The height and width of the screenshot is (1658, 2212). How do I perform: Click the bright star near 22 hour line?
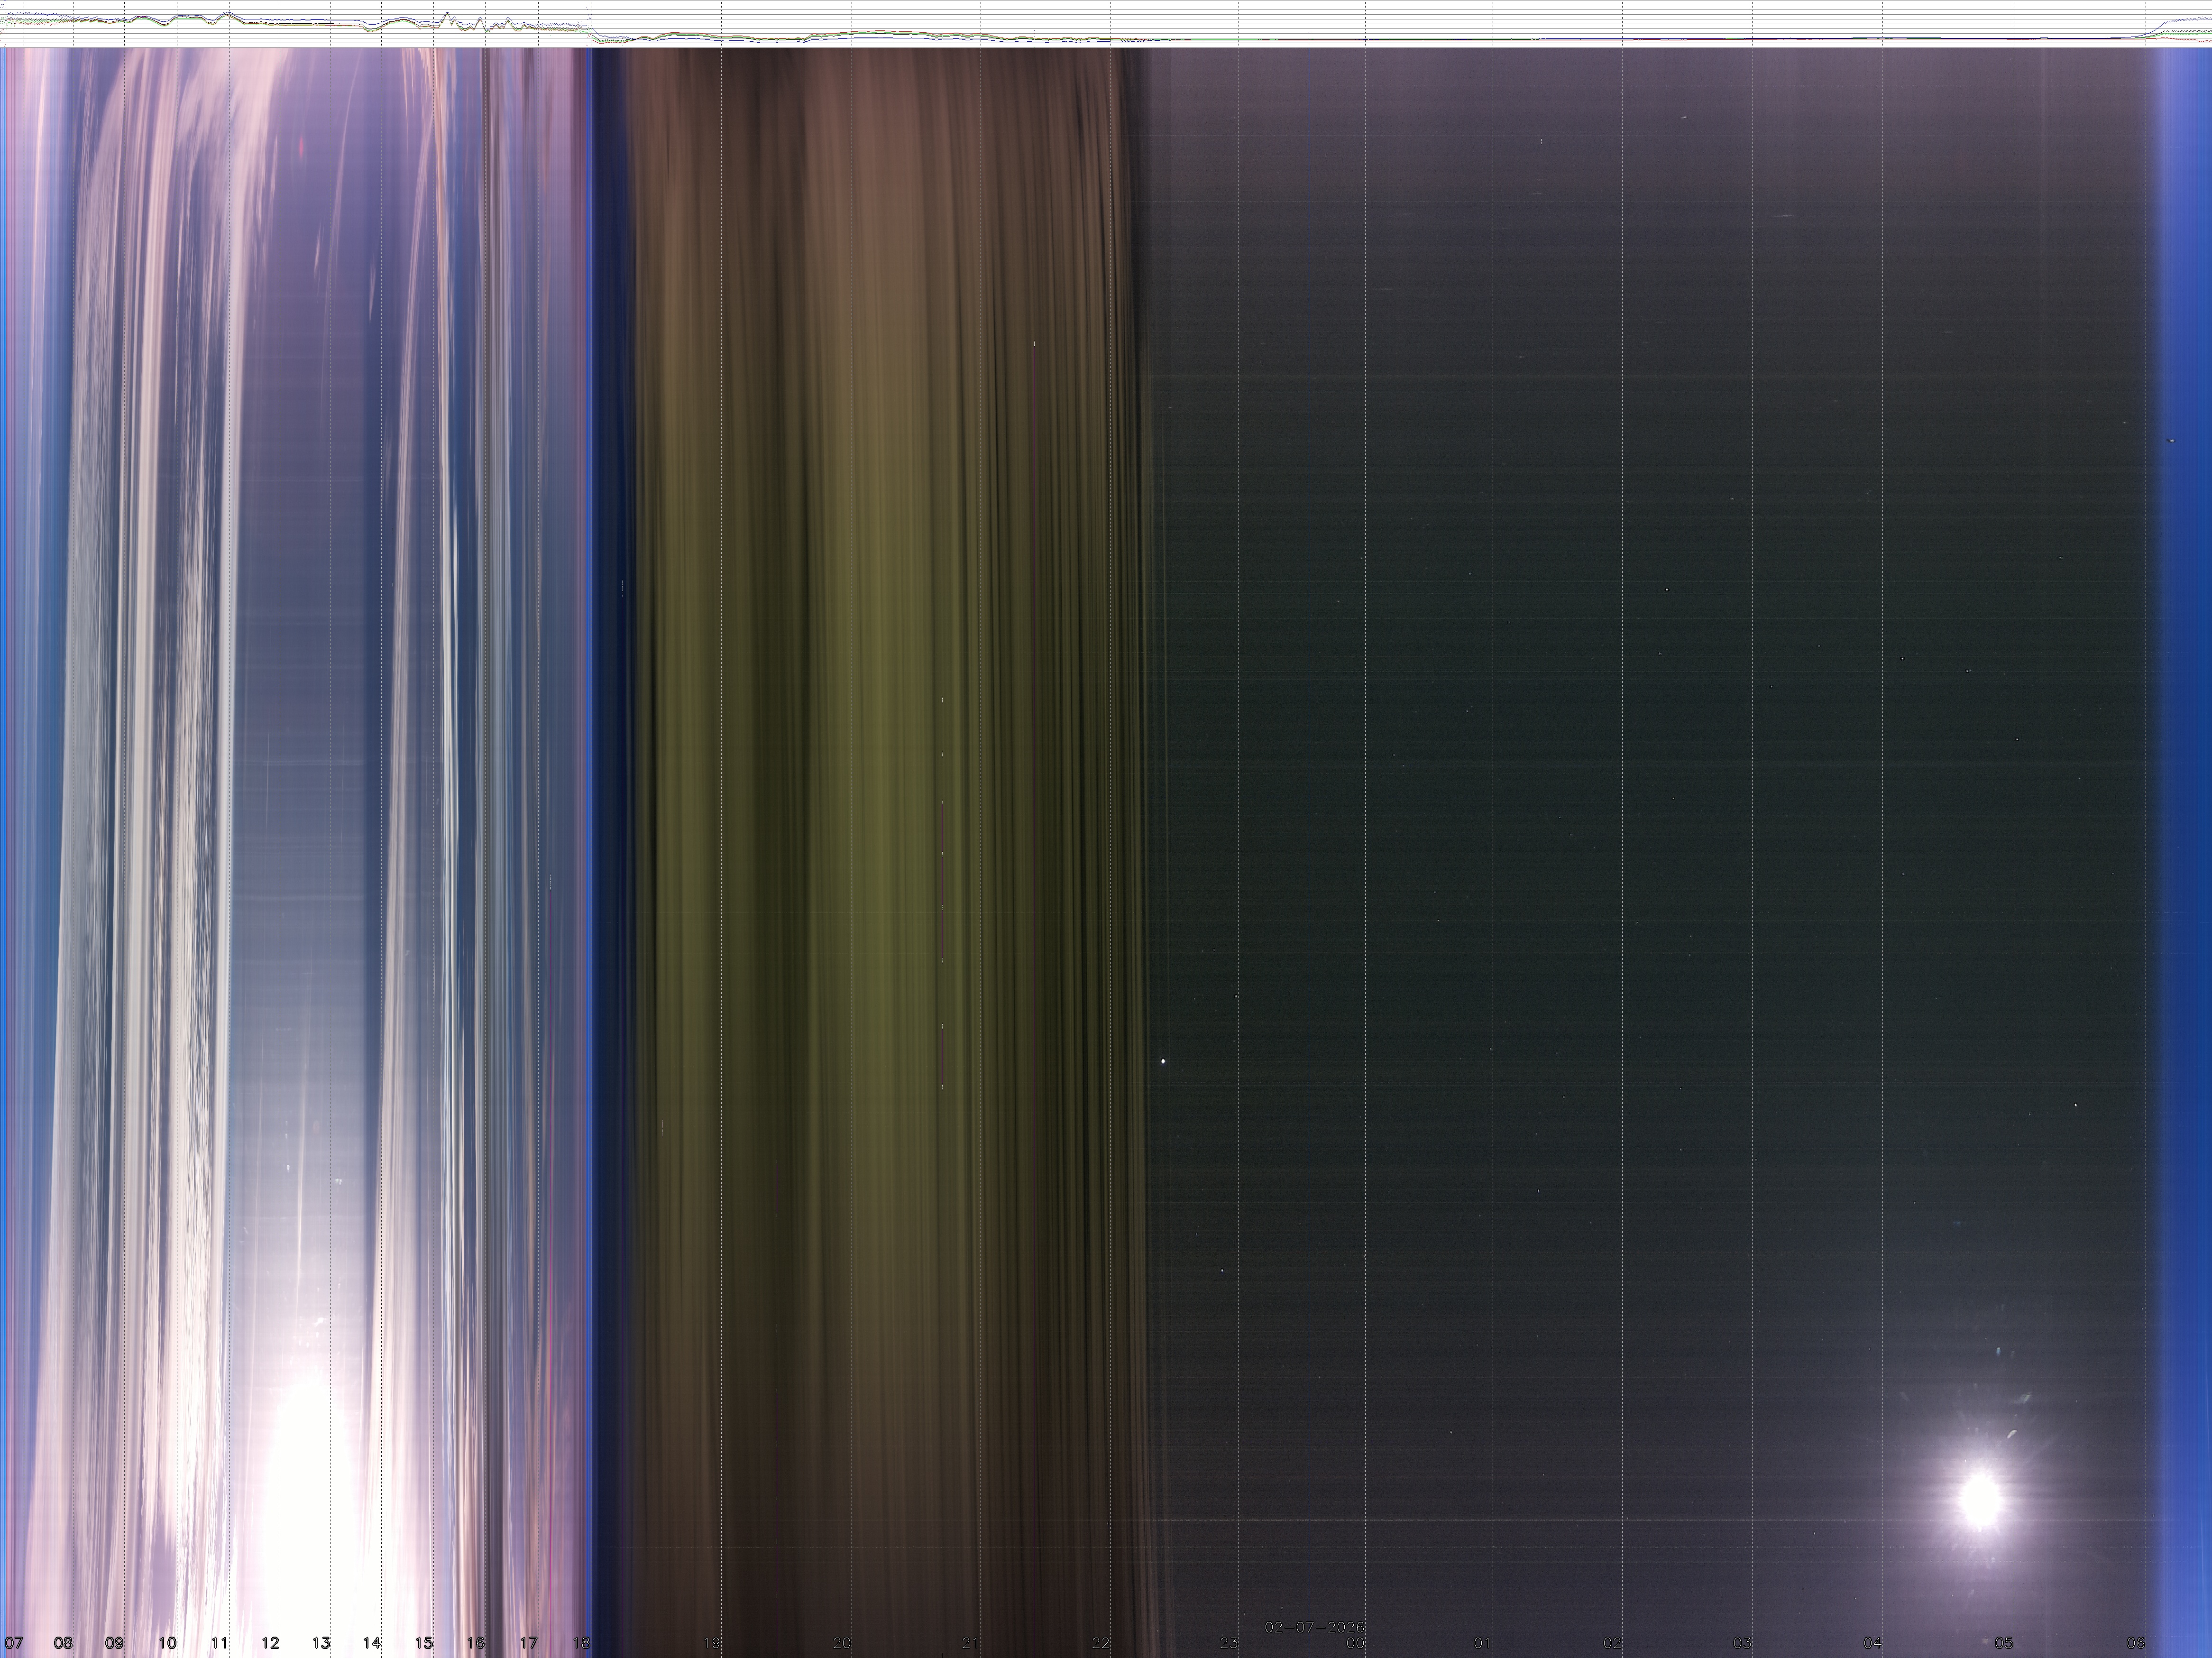click(x=1162, y=1062)
